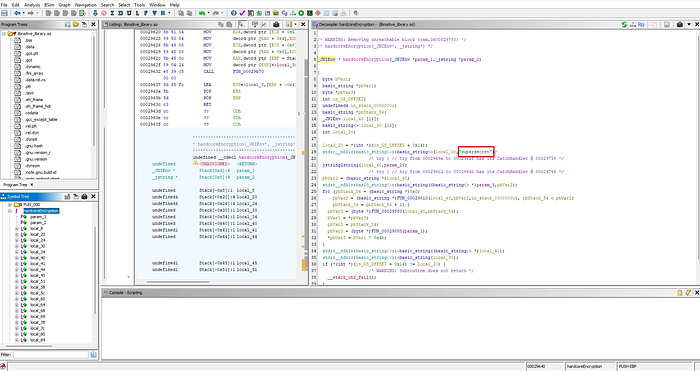Collapse libnative_library.so root node

pos(4,33)
